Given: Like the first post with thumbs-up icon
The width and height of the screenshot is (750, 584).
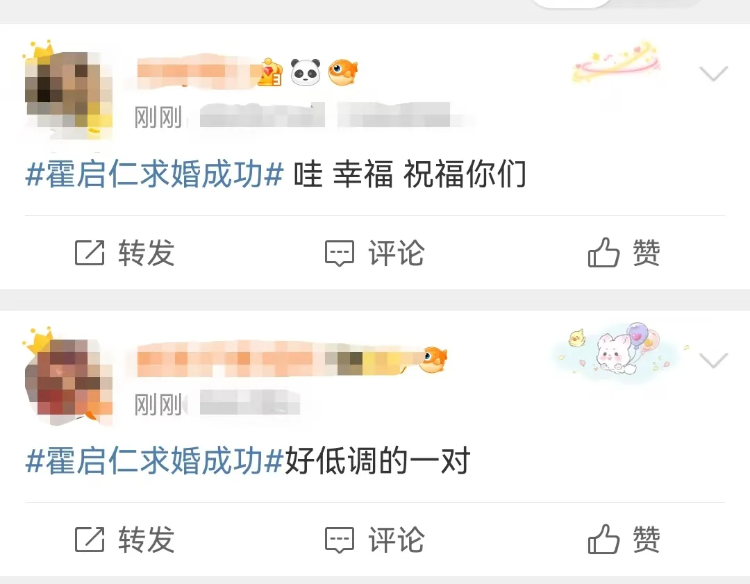Looking at the screenshot, I should coord(604,252).
